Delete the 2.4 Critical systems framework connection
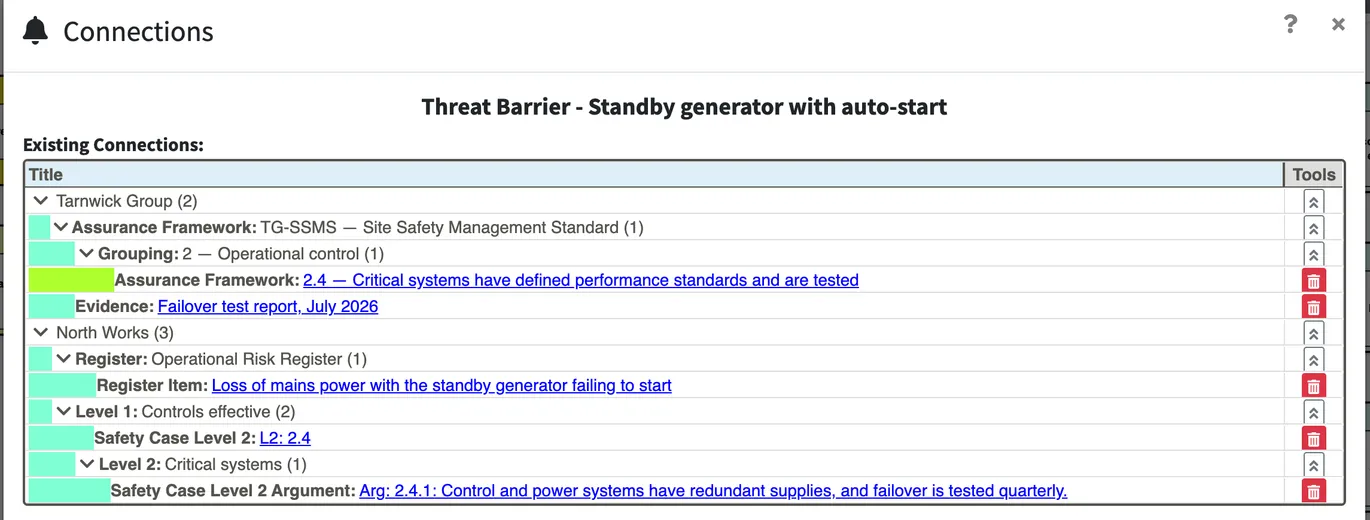This screenshot has height=520, width=1370. tap(1314, 281)
